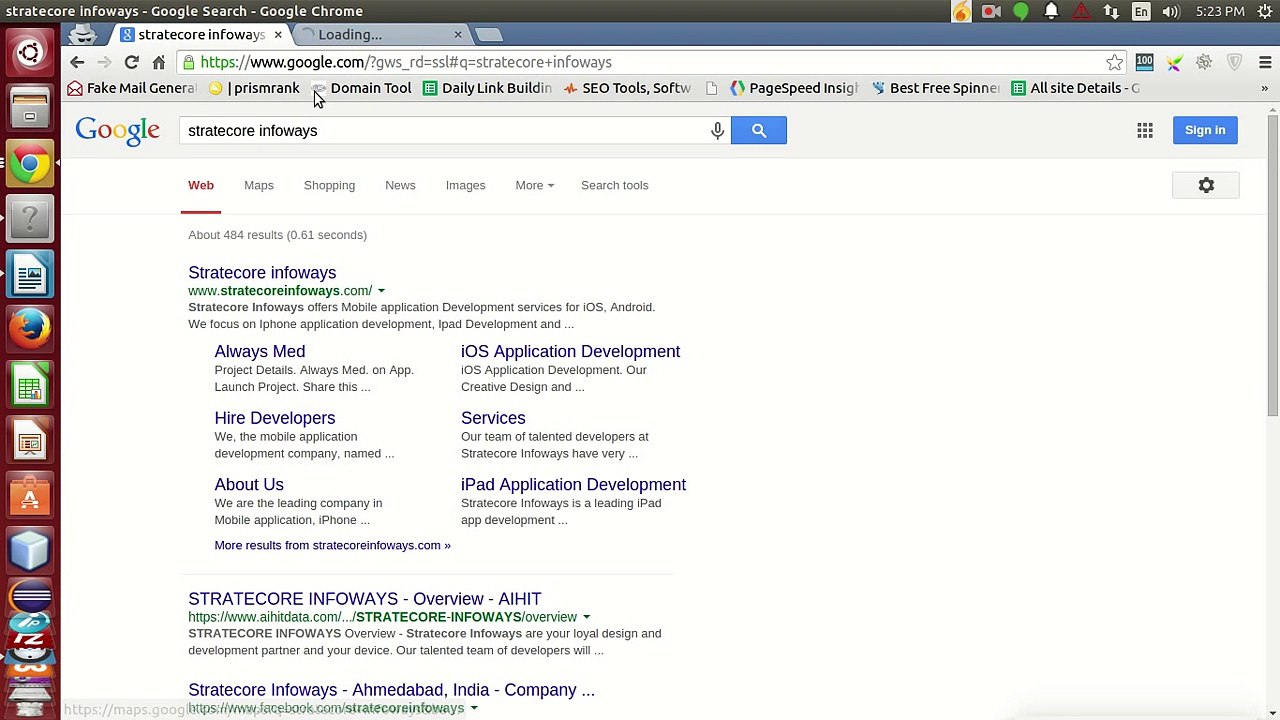
Task: Open the PageSpeed Insights bookmark
Action: 795,88
